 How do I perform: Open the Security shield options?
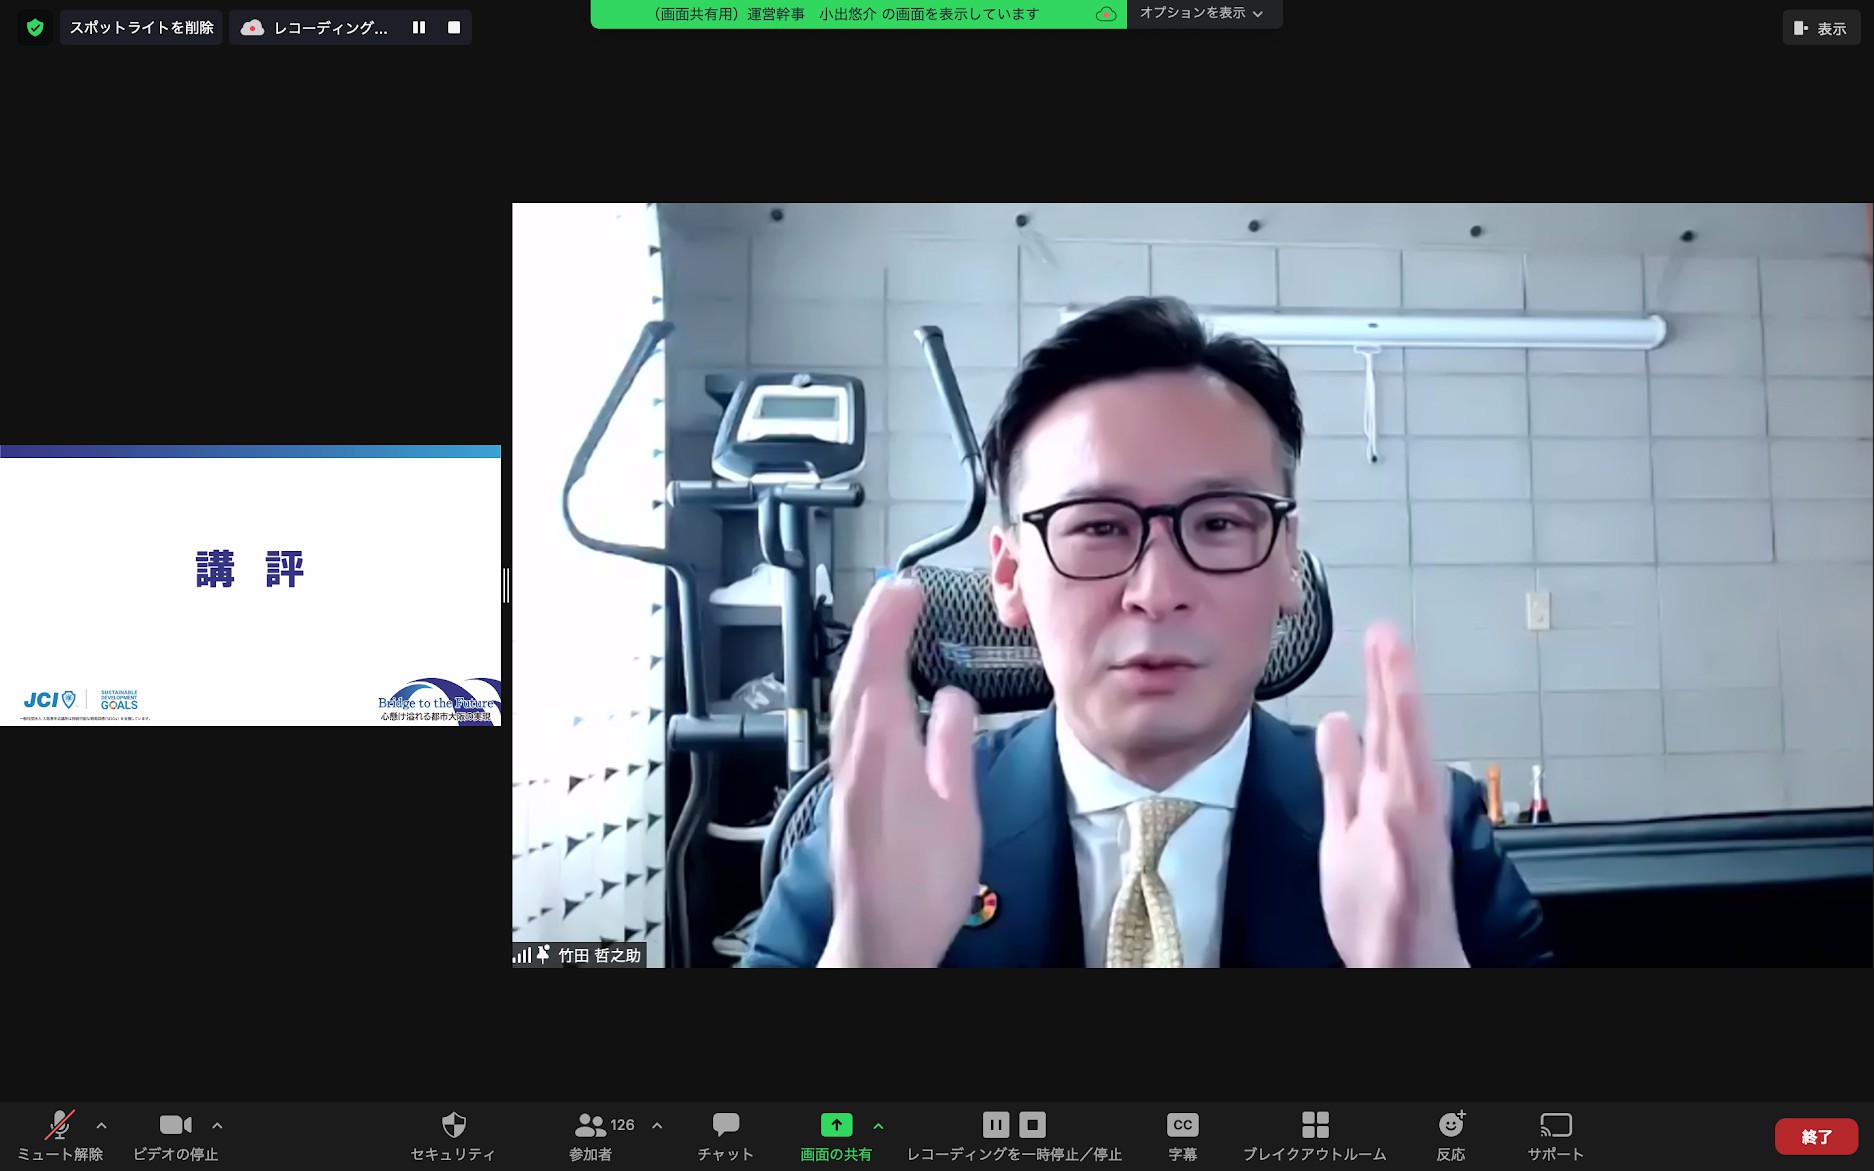tap(453, 1136)
